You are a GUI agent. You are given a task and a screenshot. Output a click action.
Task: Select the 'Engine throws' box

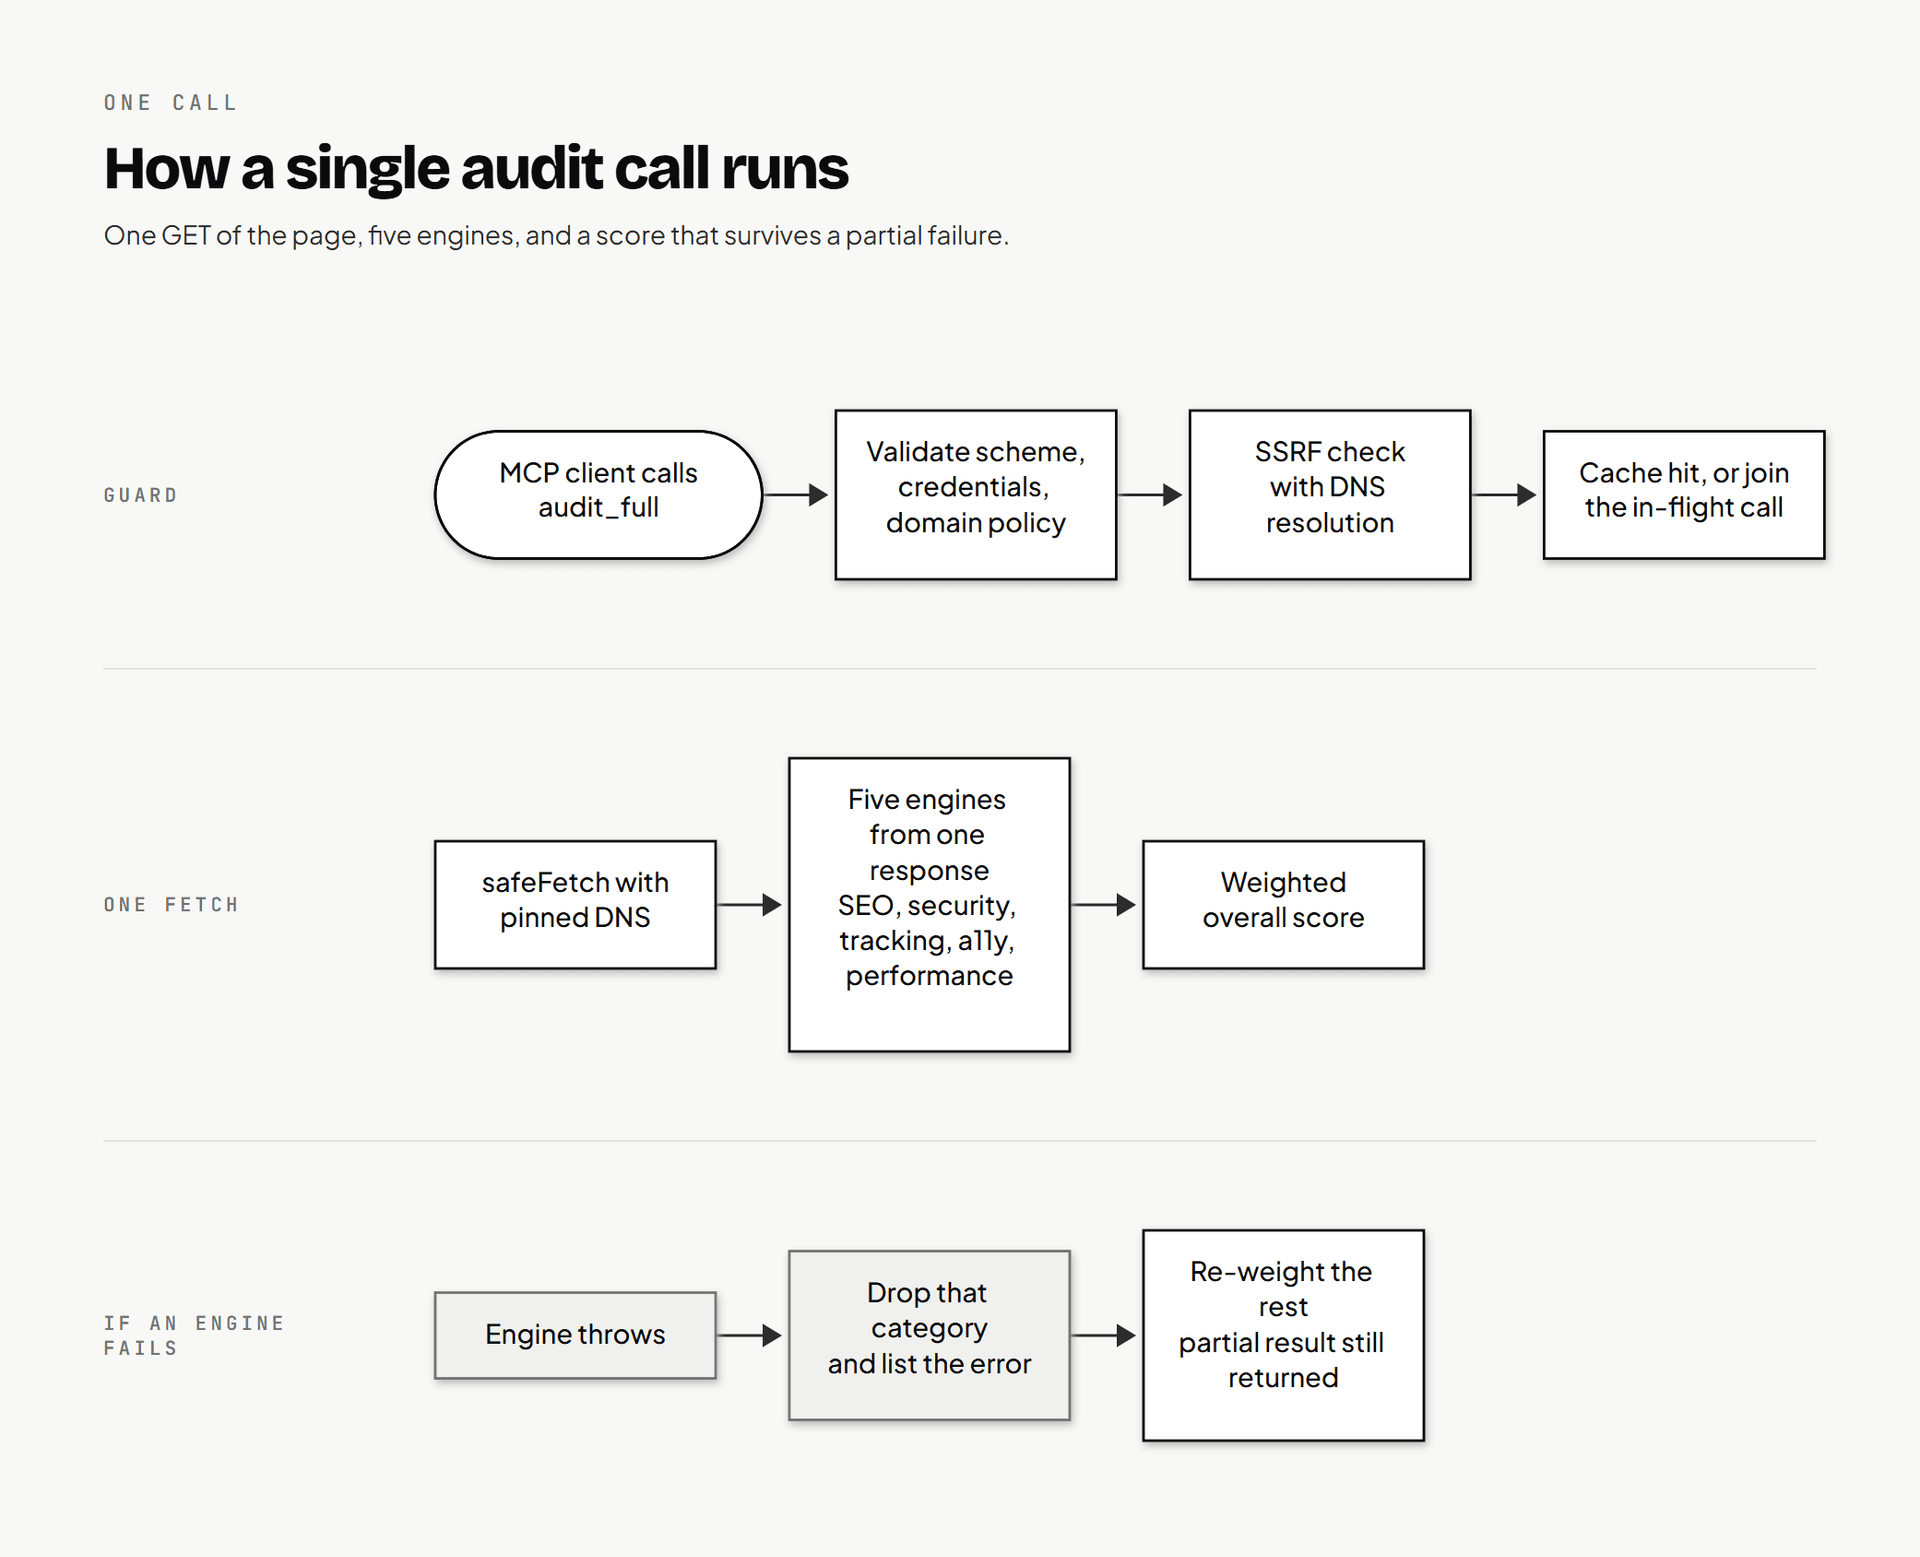575,1335
